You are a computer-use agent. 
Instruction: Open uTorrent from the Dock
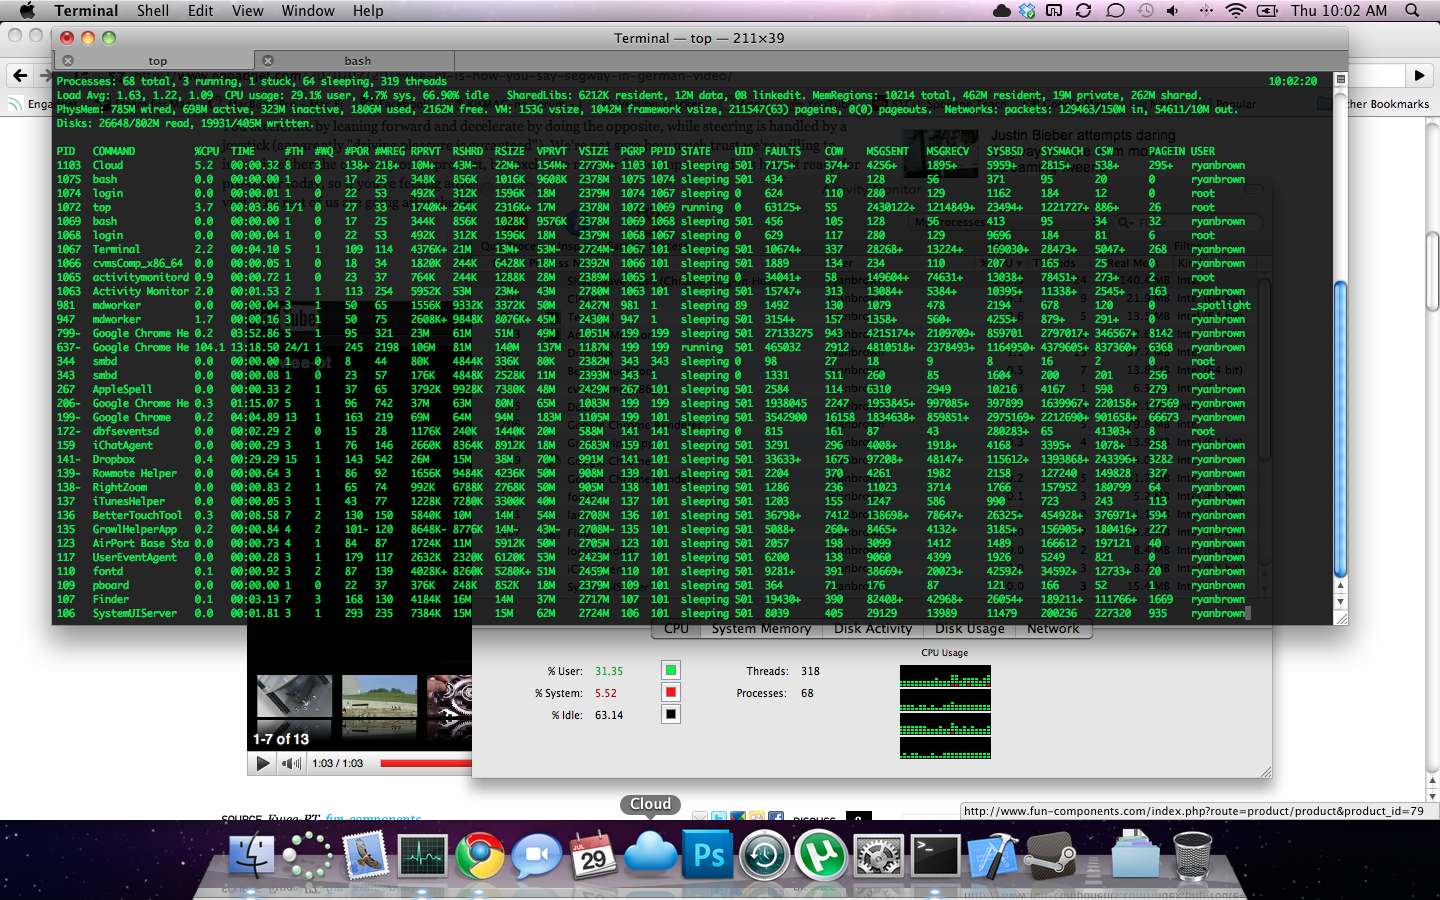point(821,857)
